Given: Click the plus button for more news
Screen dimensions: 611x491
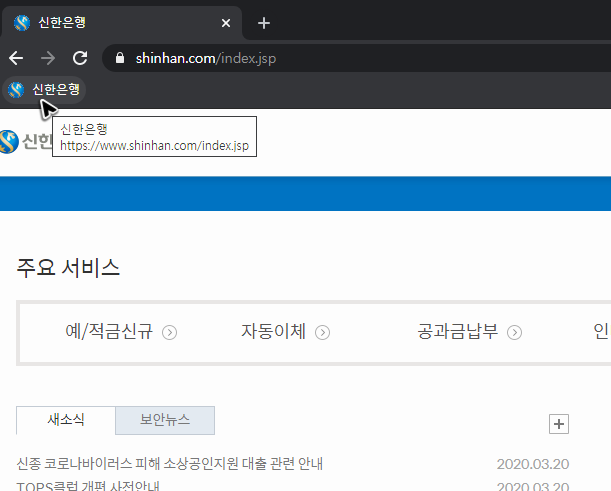Looking at the screenshot, I should click(559, 424).
